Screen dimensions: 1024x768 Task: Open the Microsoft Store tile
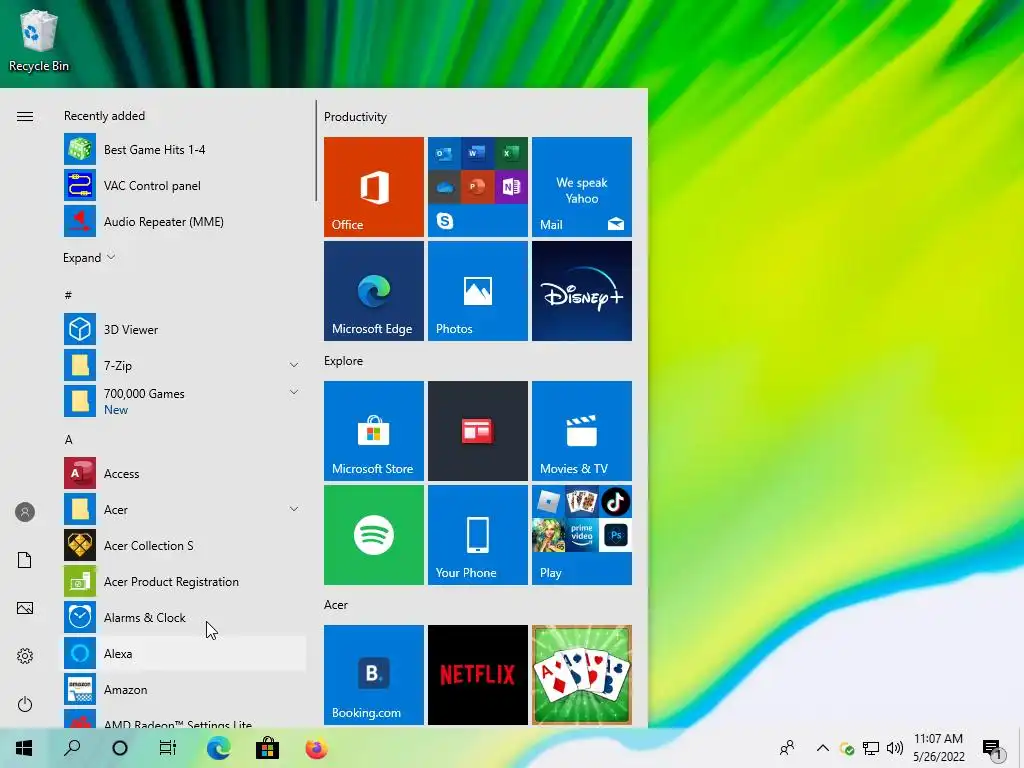pos(374,431)
